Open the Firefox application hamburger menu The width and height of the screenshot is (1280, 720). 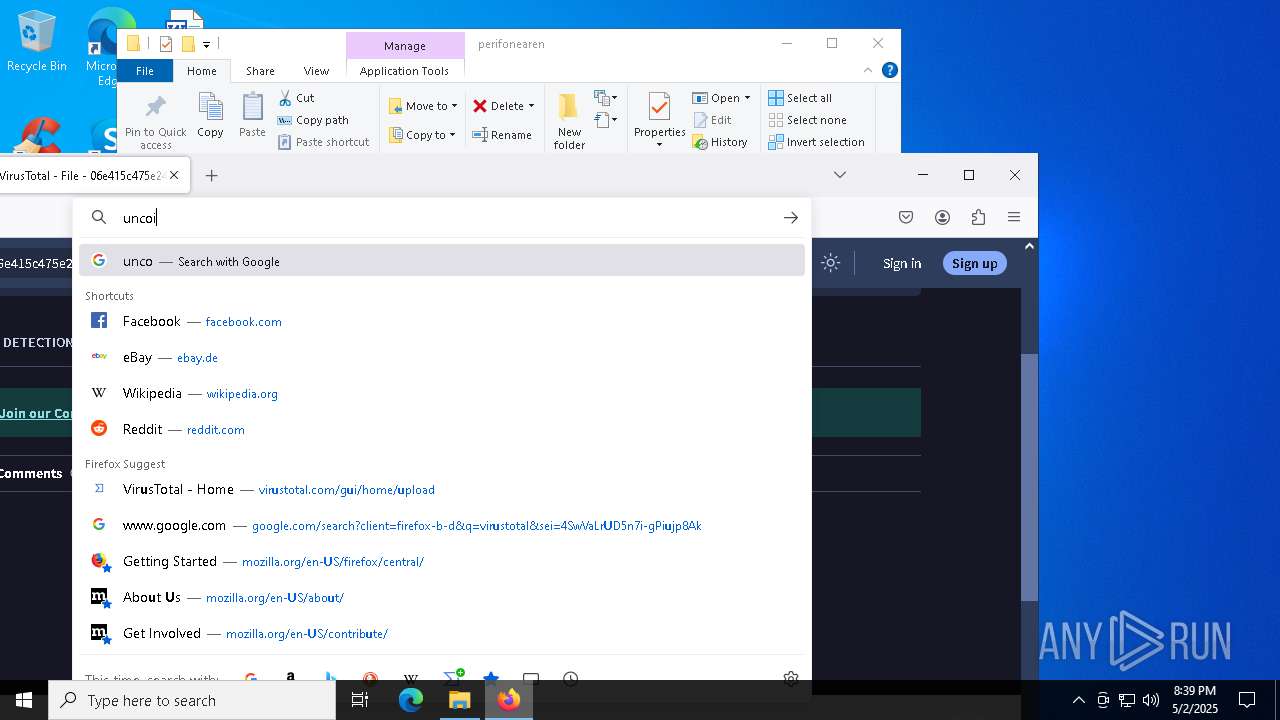(1014, 217)
